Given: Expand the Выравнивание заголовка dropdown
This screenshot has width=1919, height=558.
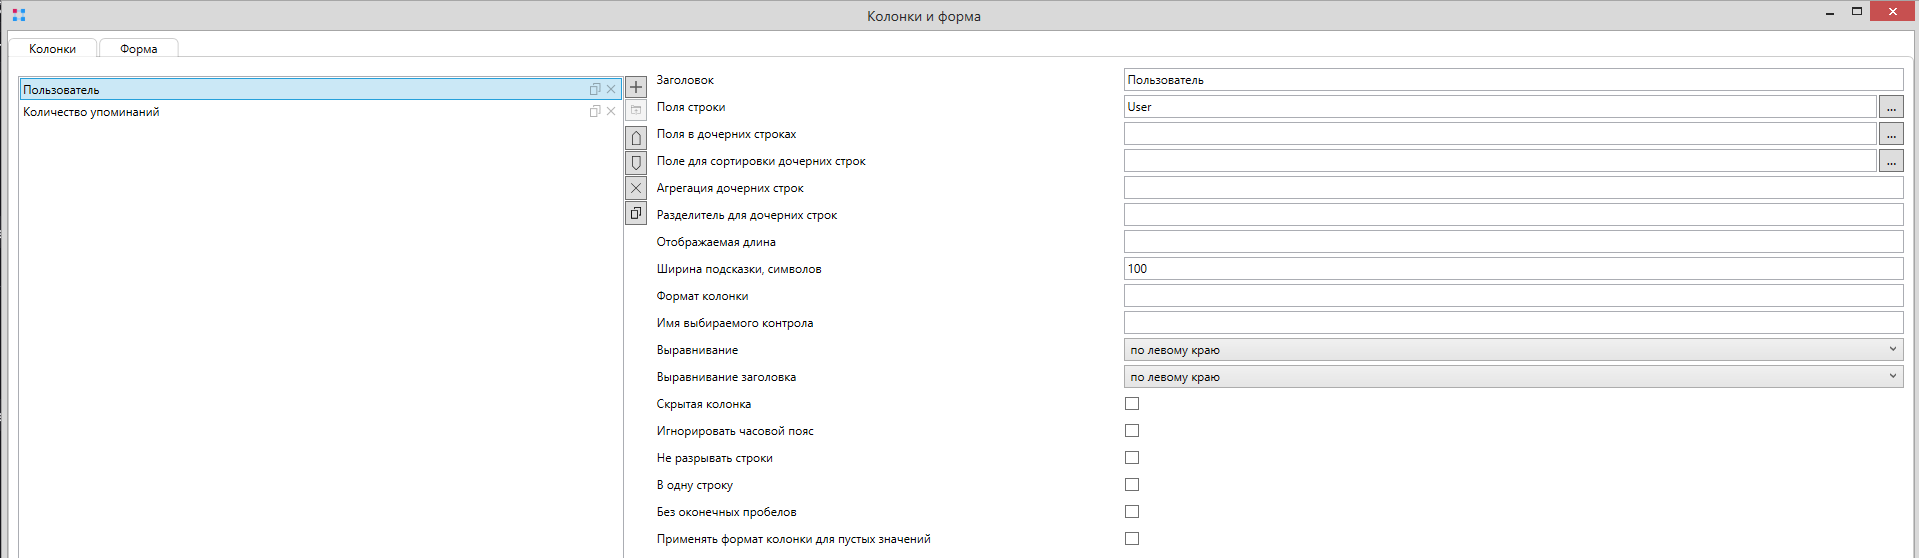Looking at the screenshot, I should click(x=1513, y=377).
